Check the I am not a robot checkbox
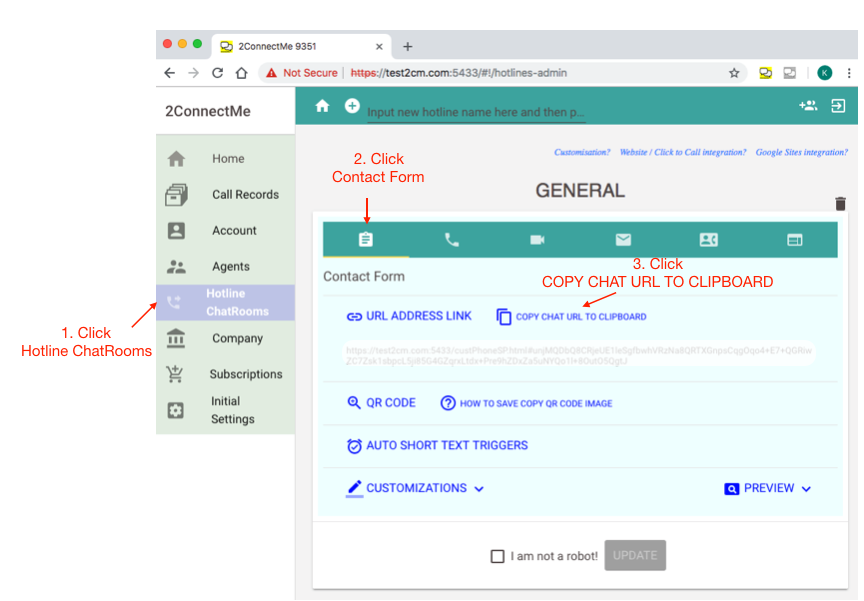Image resolution: width=864 pixels, height=601 pixels. (497, 556)
